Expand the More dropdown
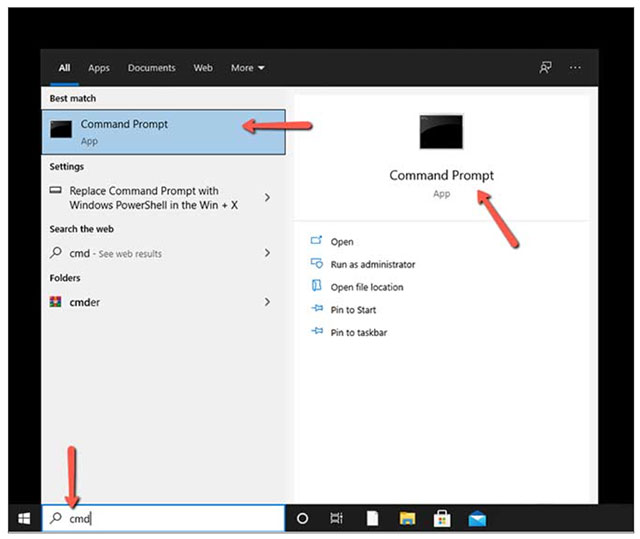 (248, 68)
